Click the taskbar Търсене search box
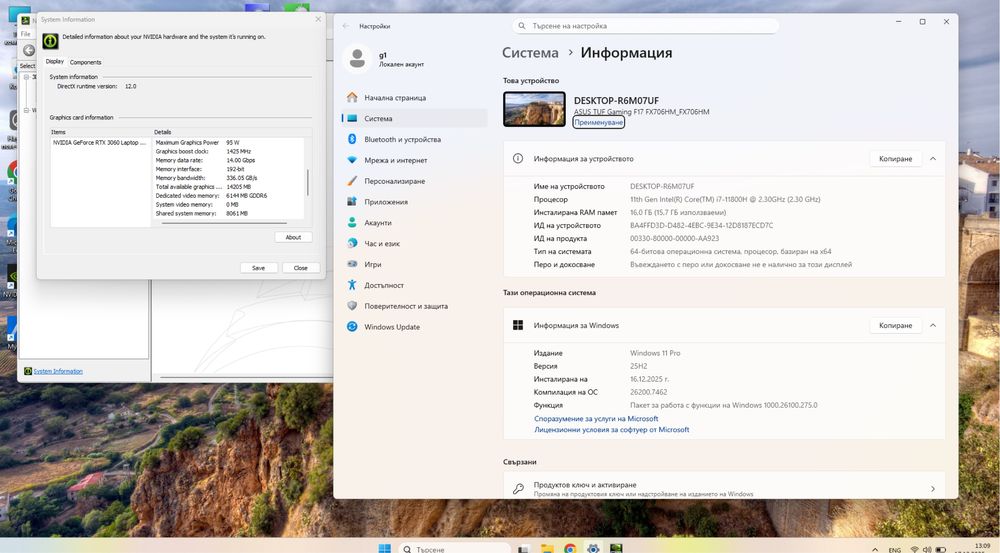 pos(454,549)
